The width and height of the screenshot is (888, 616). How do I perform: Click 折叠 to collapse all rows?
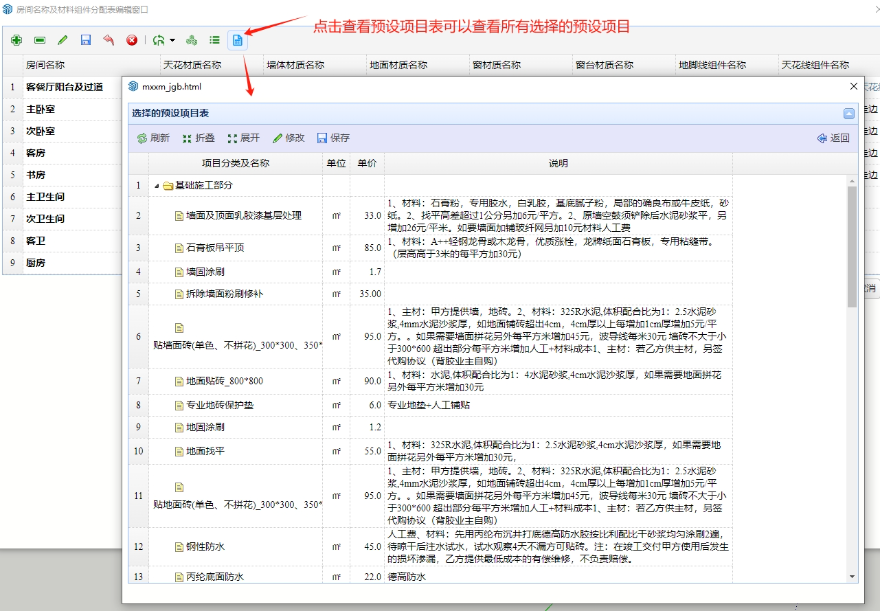click(x=198, y=138)
